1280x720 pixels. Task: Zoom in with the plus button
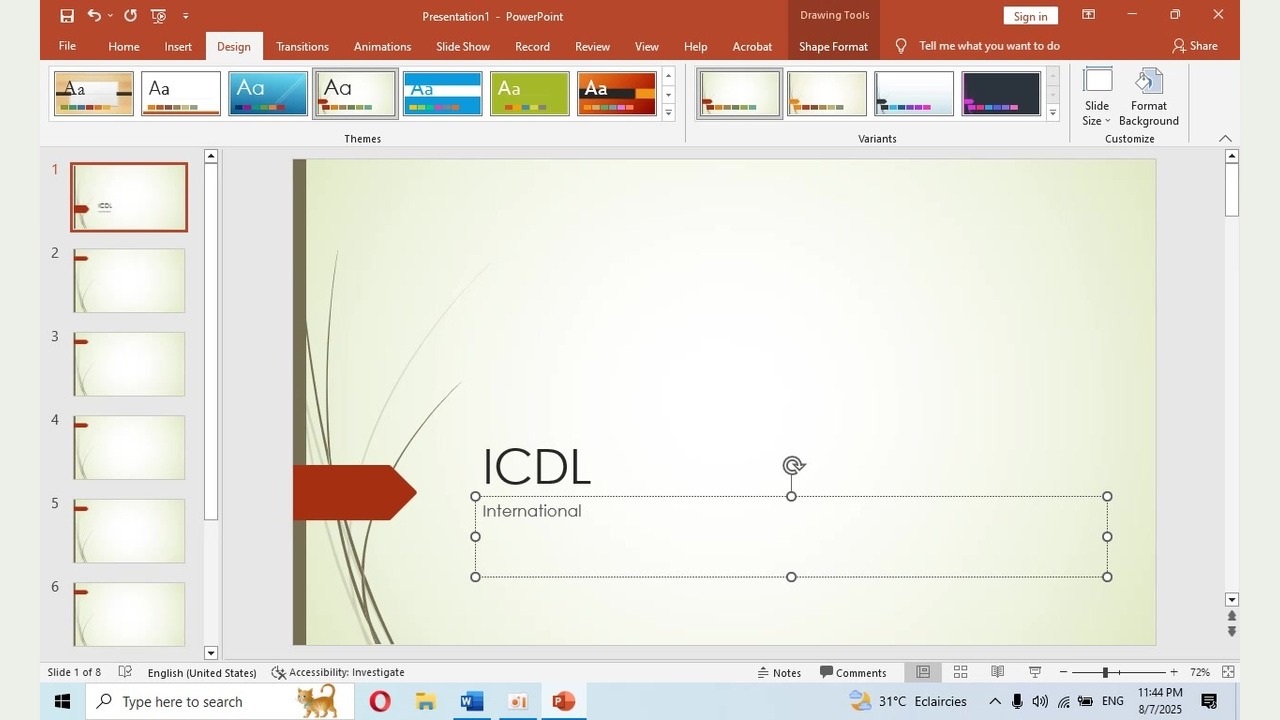tap(1174, 672)
